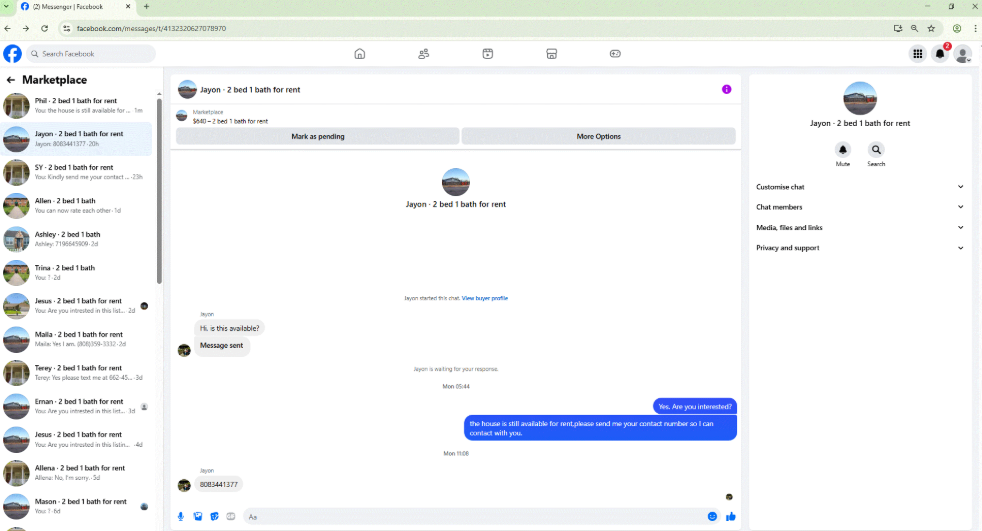Click More Options button

599,137
